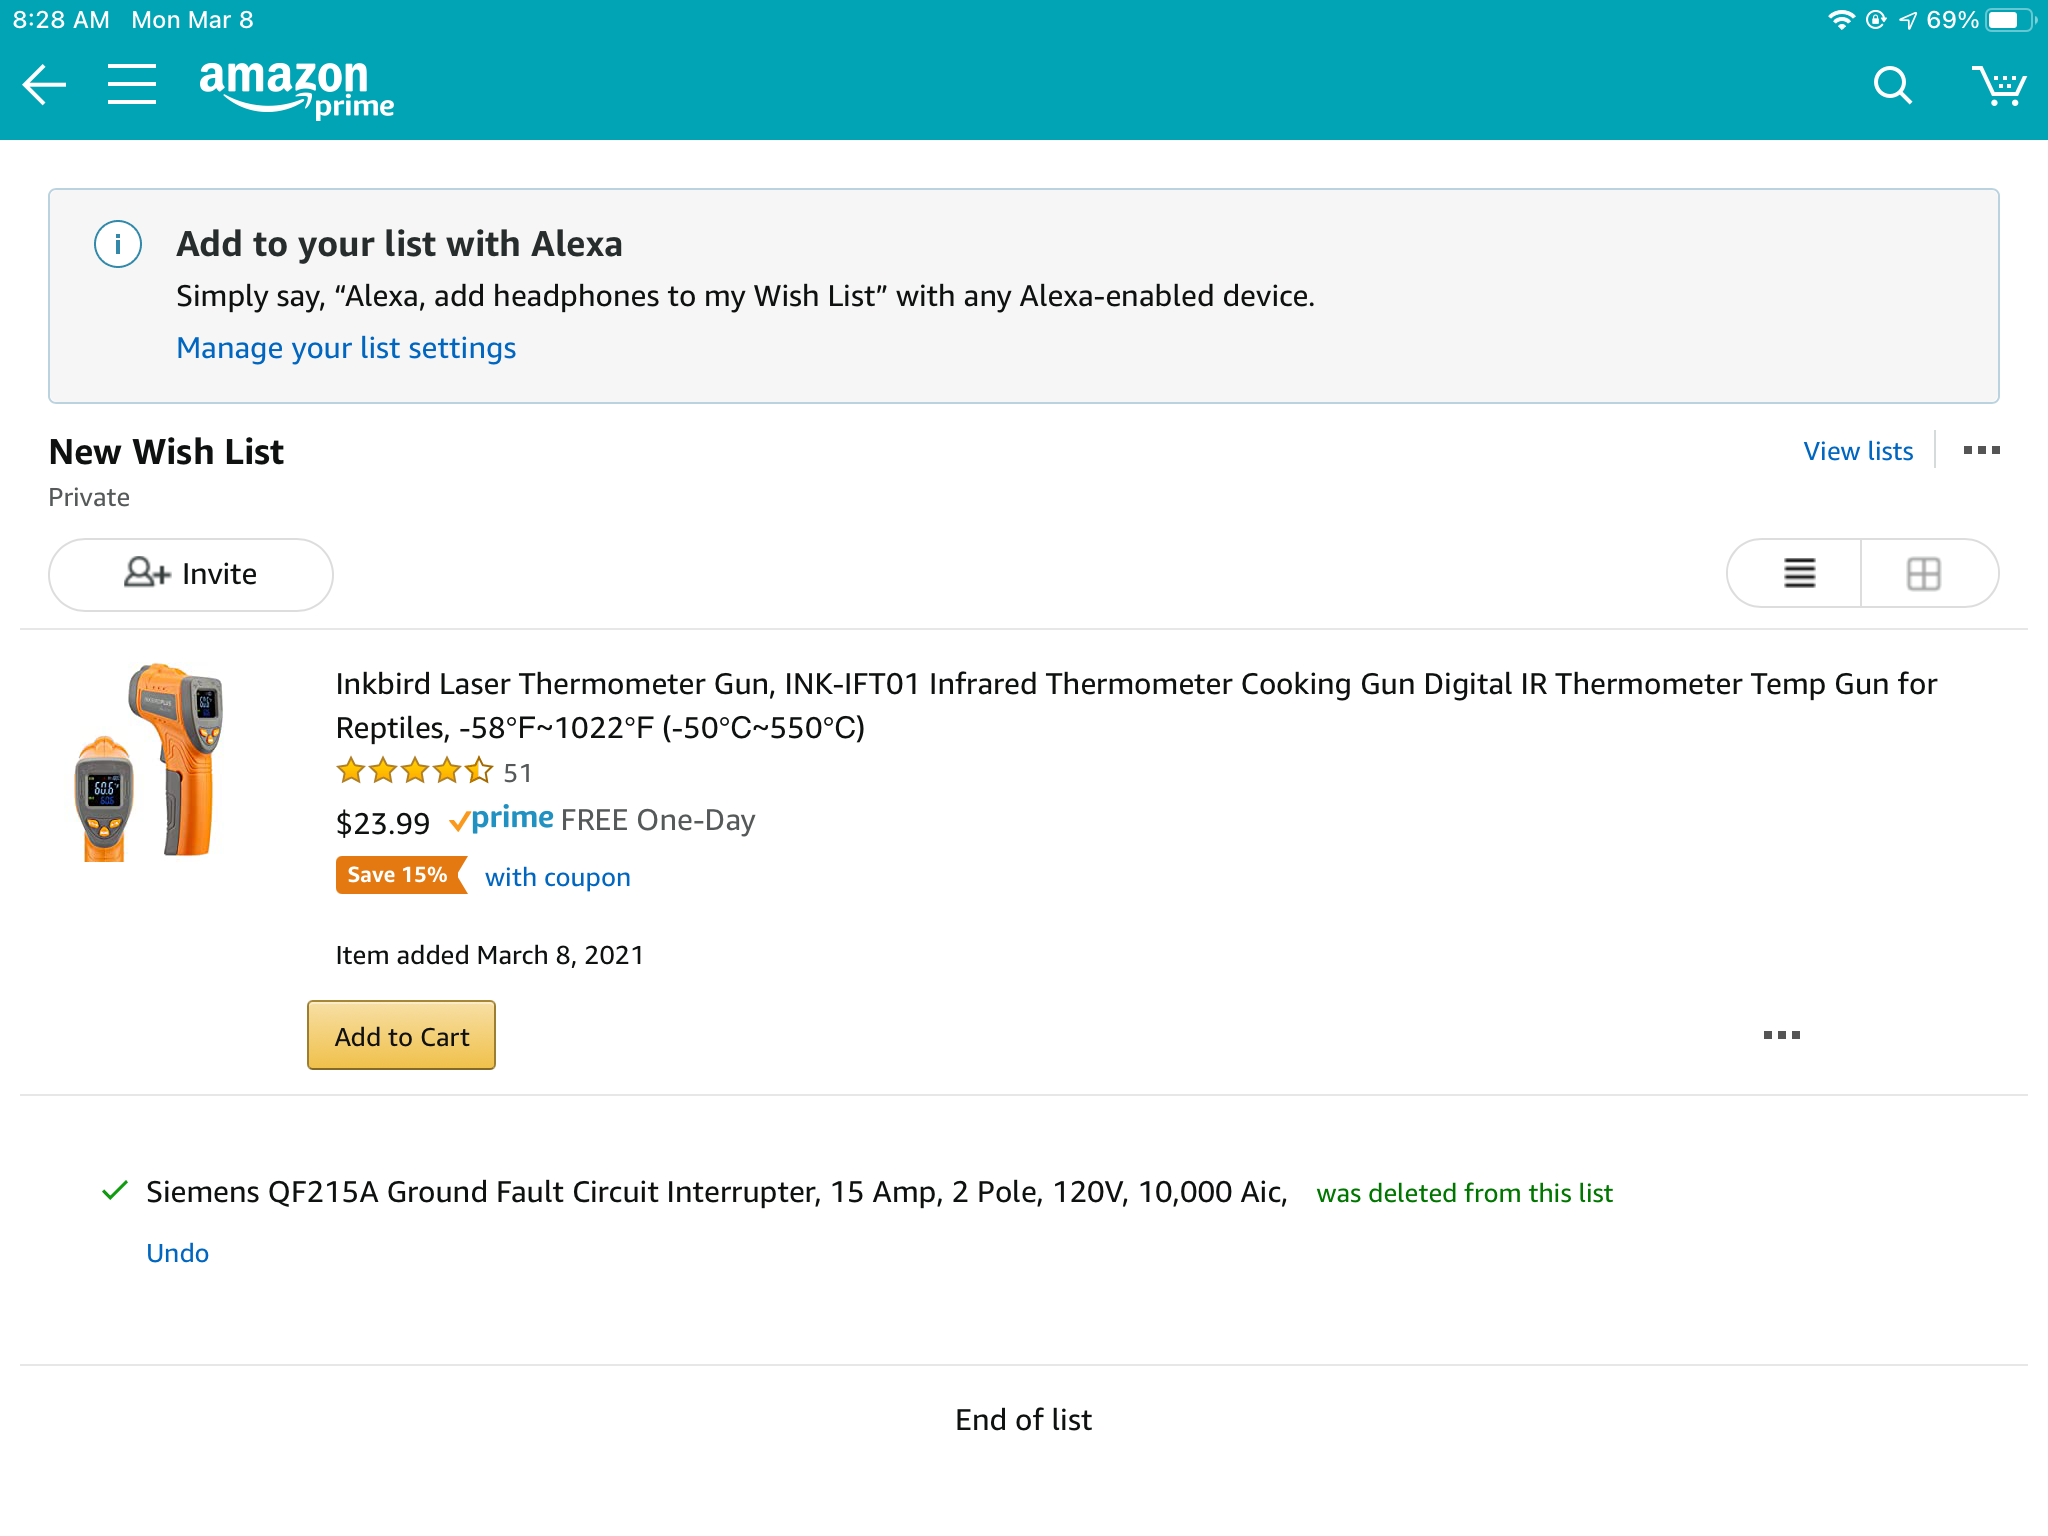This screenshot has height=1536, width=2048.
Task: Click the Inkbird thermometer product image
Action: (x=150, y=762)
